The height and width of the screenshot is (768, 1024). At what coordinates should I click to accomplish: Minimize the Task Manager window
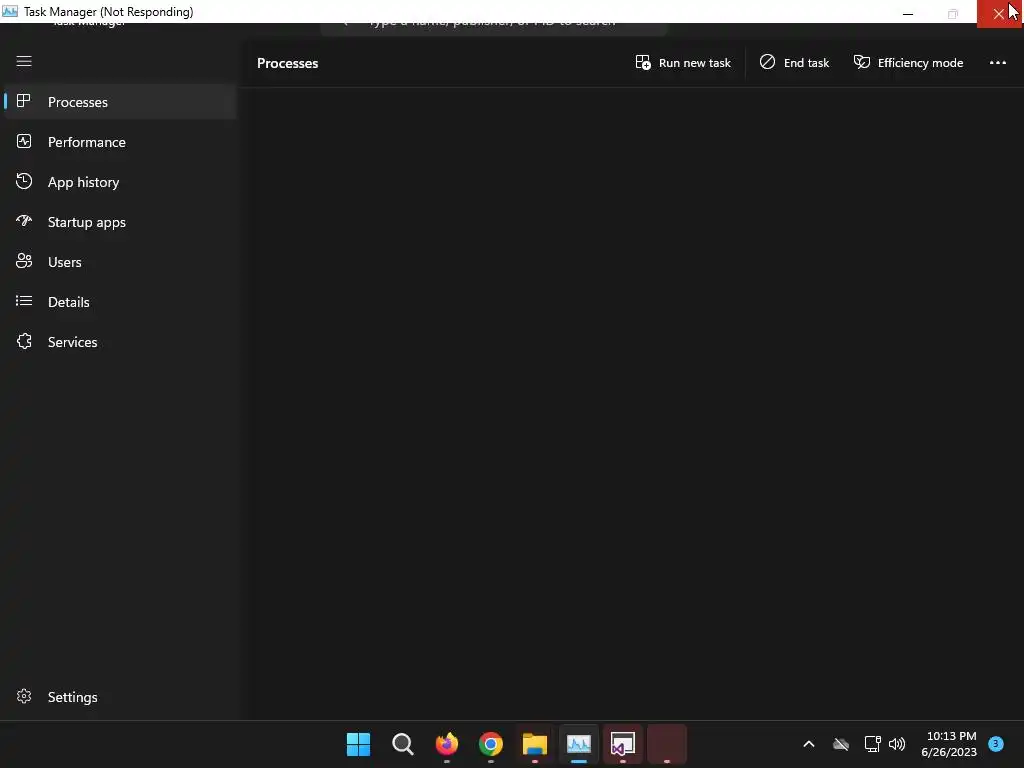[908, 13]
